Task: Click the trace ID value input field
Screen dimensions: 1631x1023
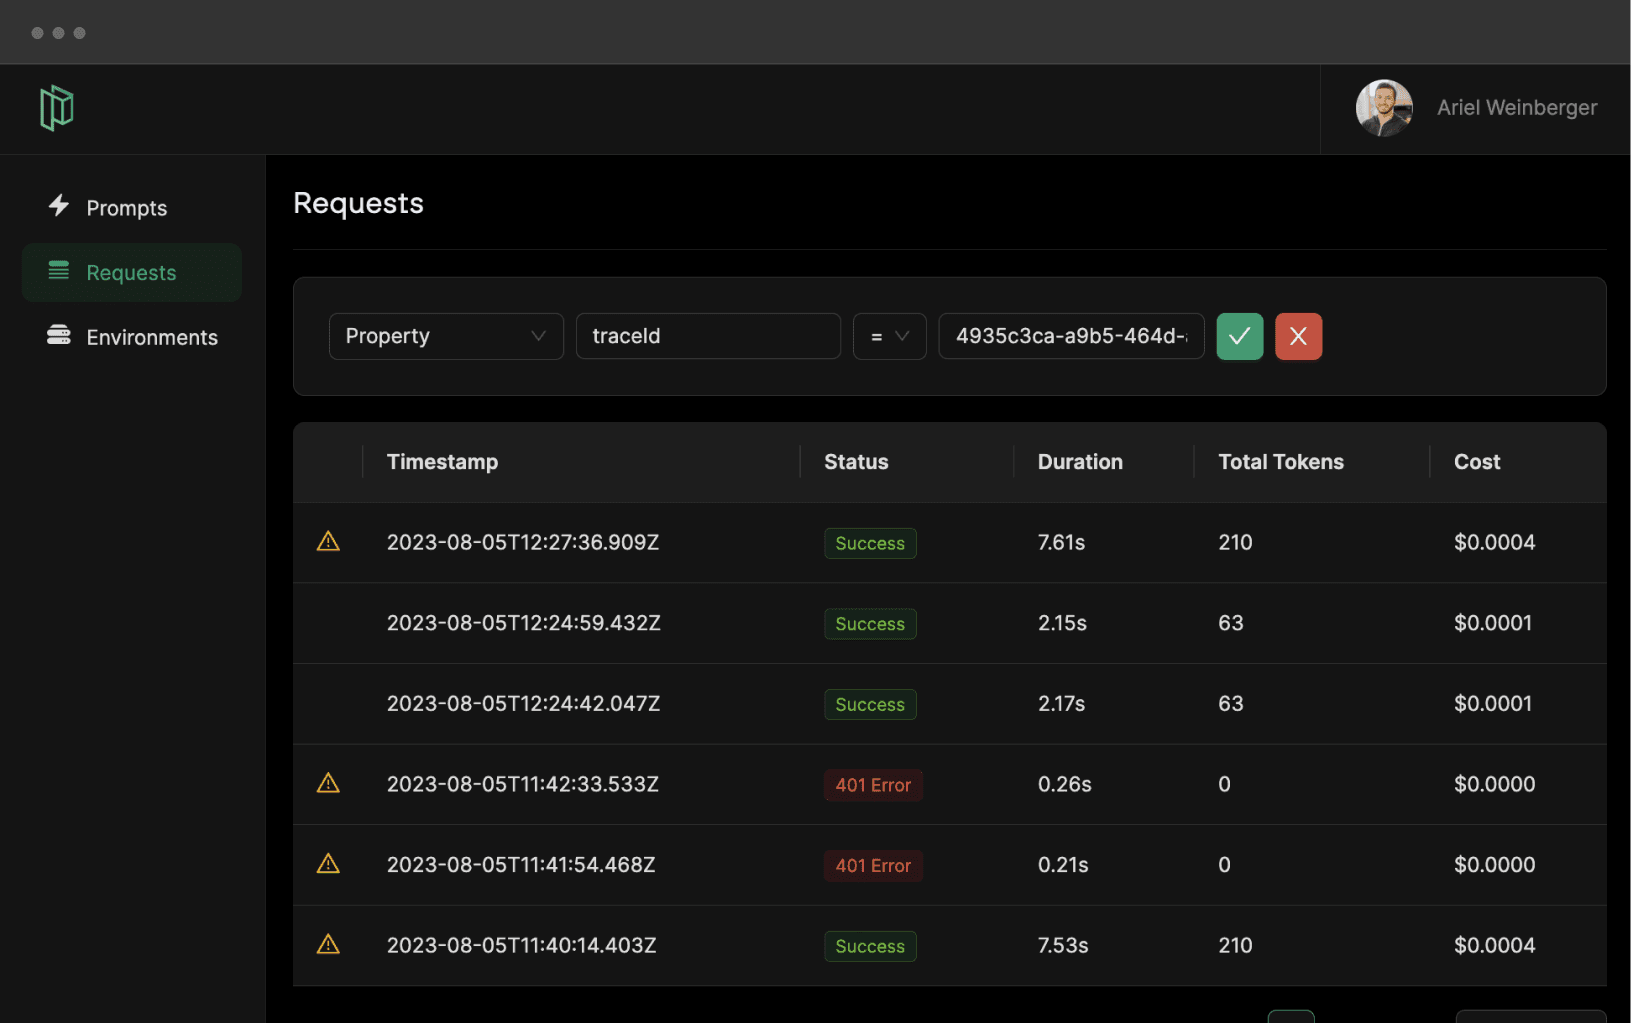Action: [x=1071, y=336]
